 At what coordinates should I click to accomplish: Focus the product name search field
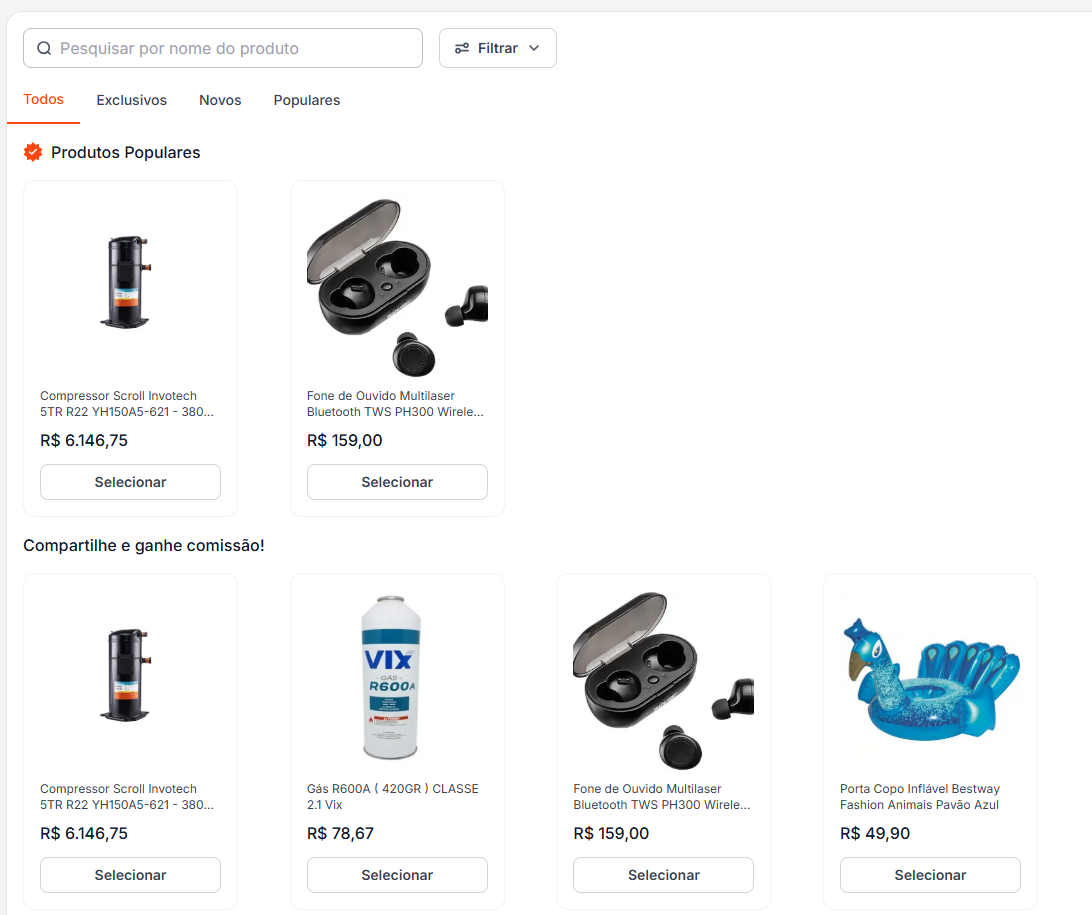point(223,48)
